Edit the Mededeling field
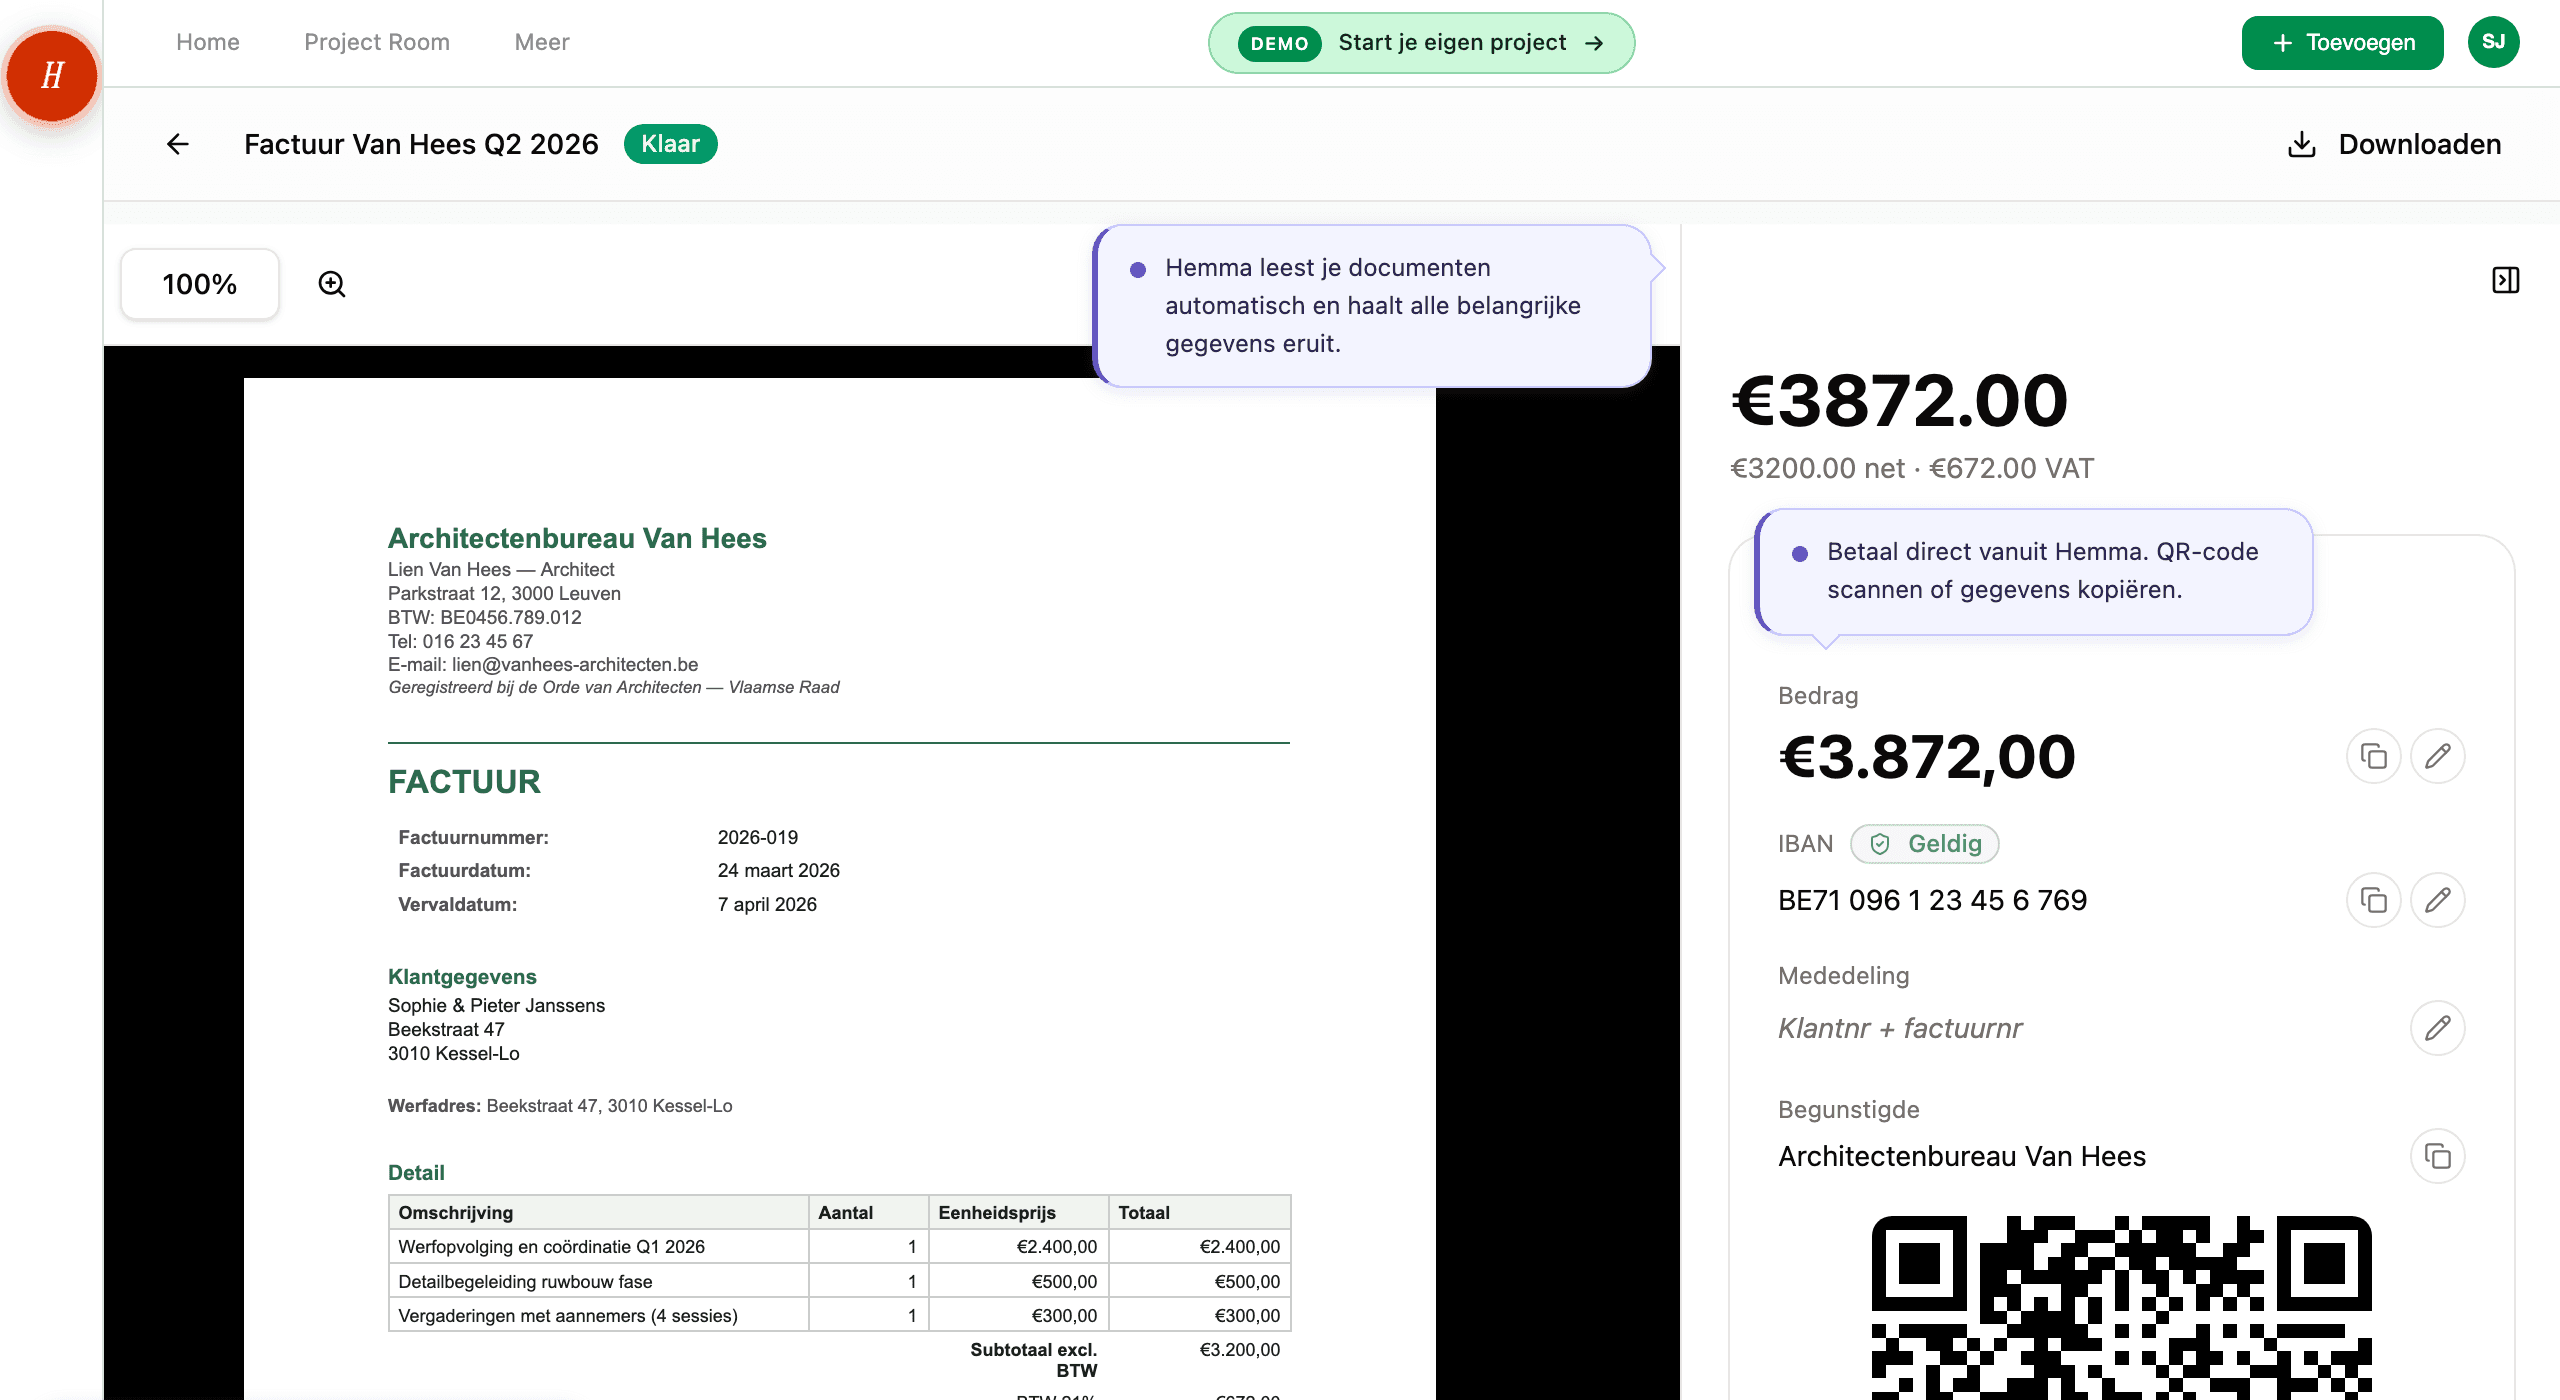Screen dimensions: 2560x1400 point(2437,1028)
